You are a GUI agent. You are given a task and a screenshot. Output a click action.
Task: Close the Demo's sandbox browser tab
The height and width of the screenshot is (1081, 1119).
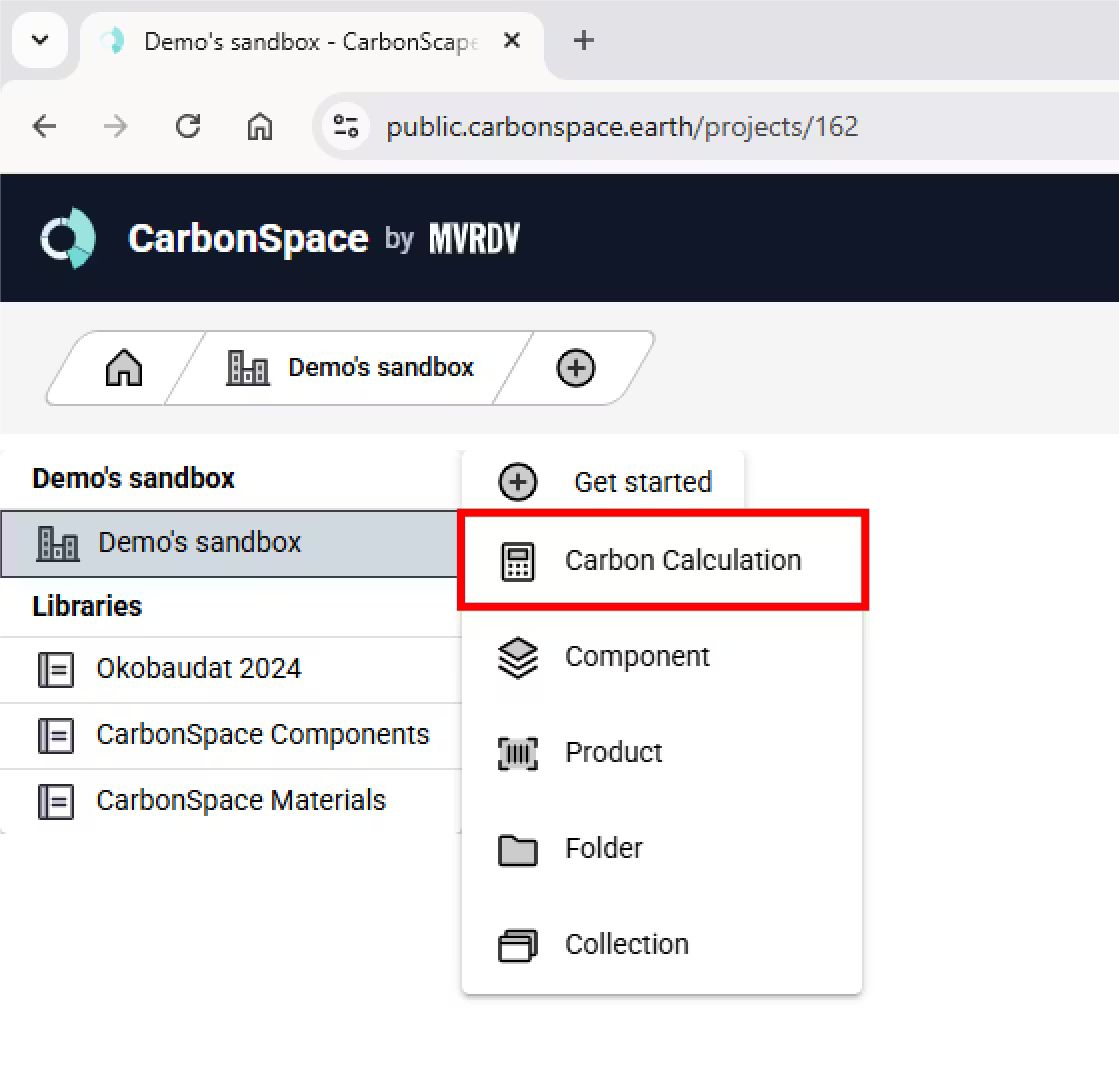tap(511, 41)
